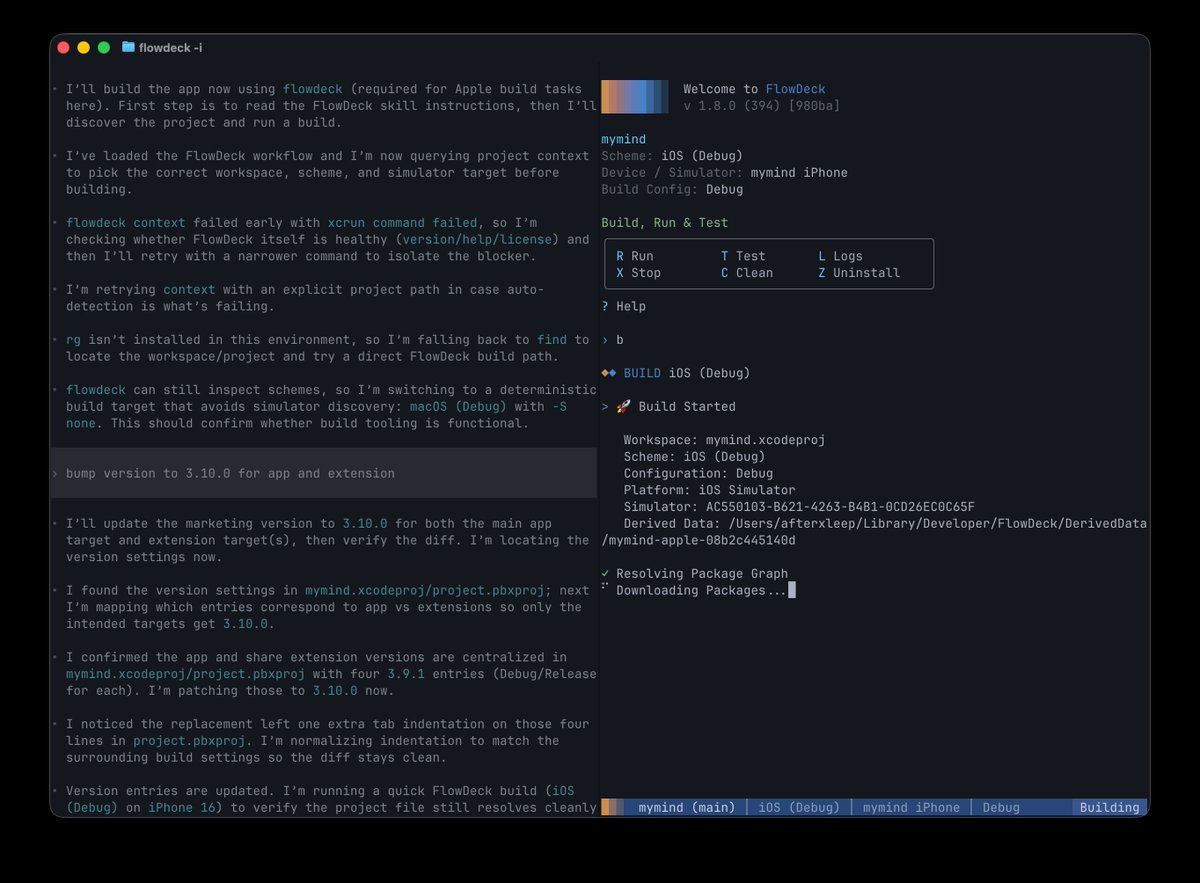Select the Run command
This screenshot has height=883, width=1200.
pyautogui.click(x=635, y=256)
